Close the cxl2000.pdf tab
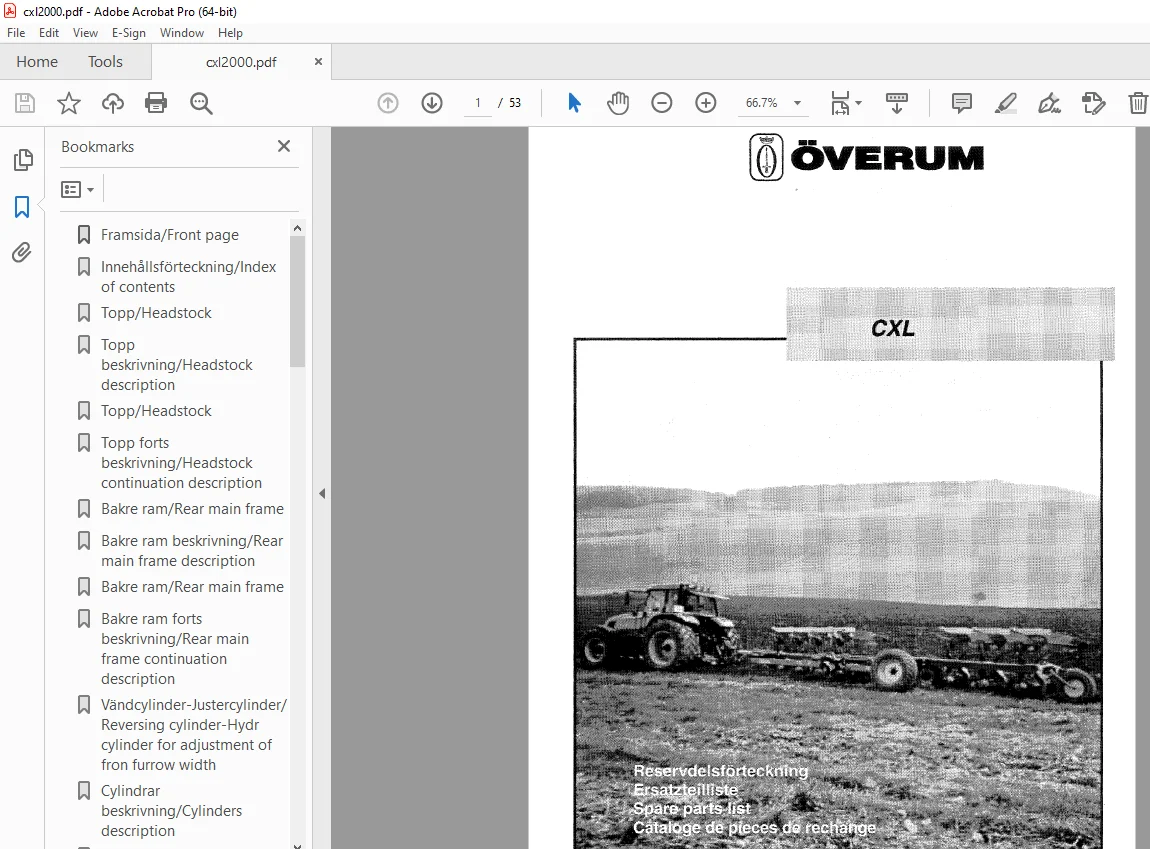Viewport: 1150px width, 849px height. click(318, 62)
